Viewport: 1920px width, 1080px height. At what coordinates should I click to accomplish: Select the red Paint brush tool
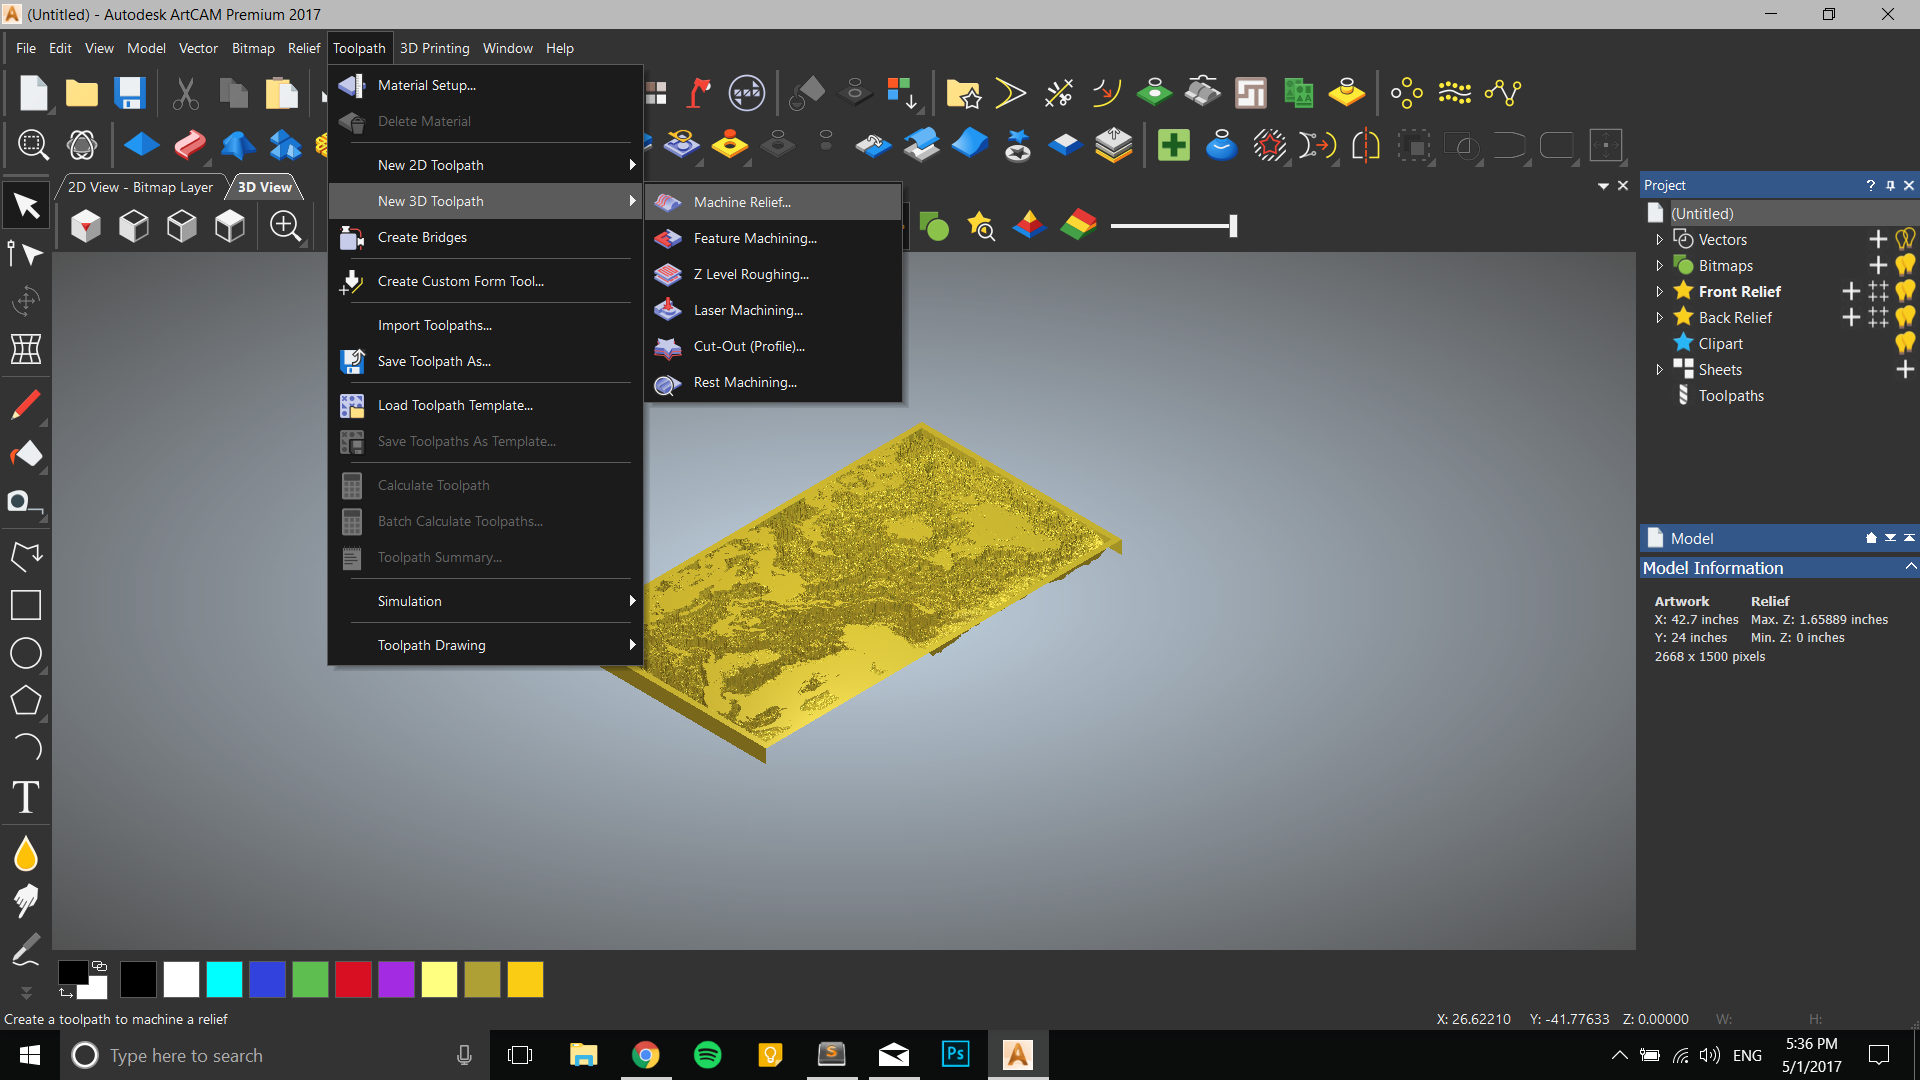pyautogui.click(x=26, y=405)
